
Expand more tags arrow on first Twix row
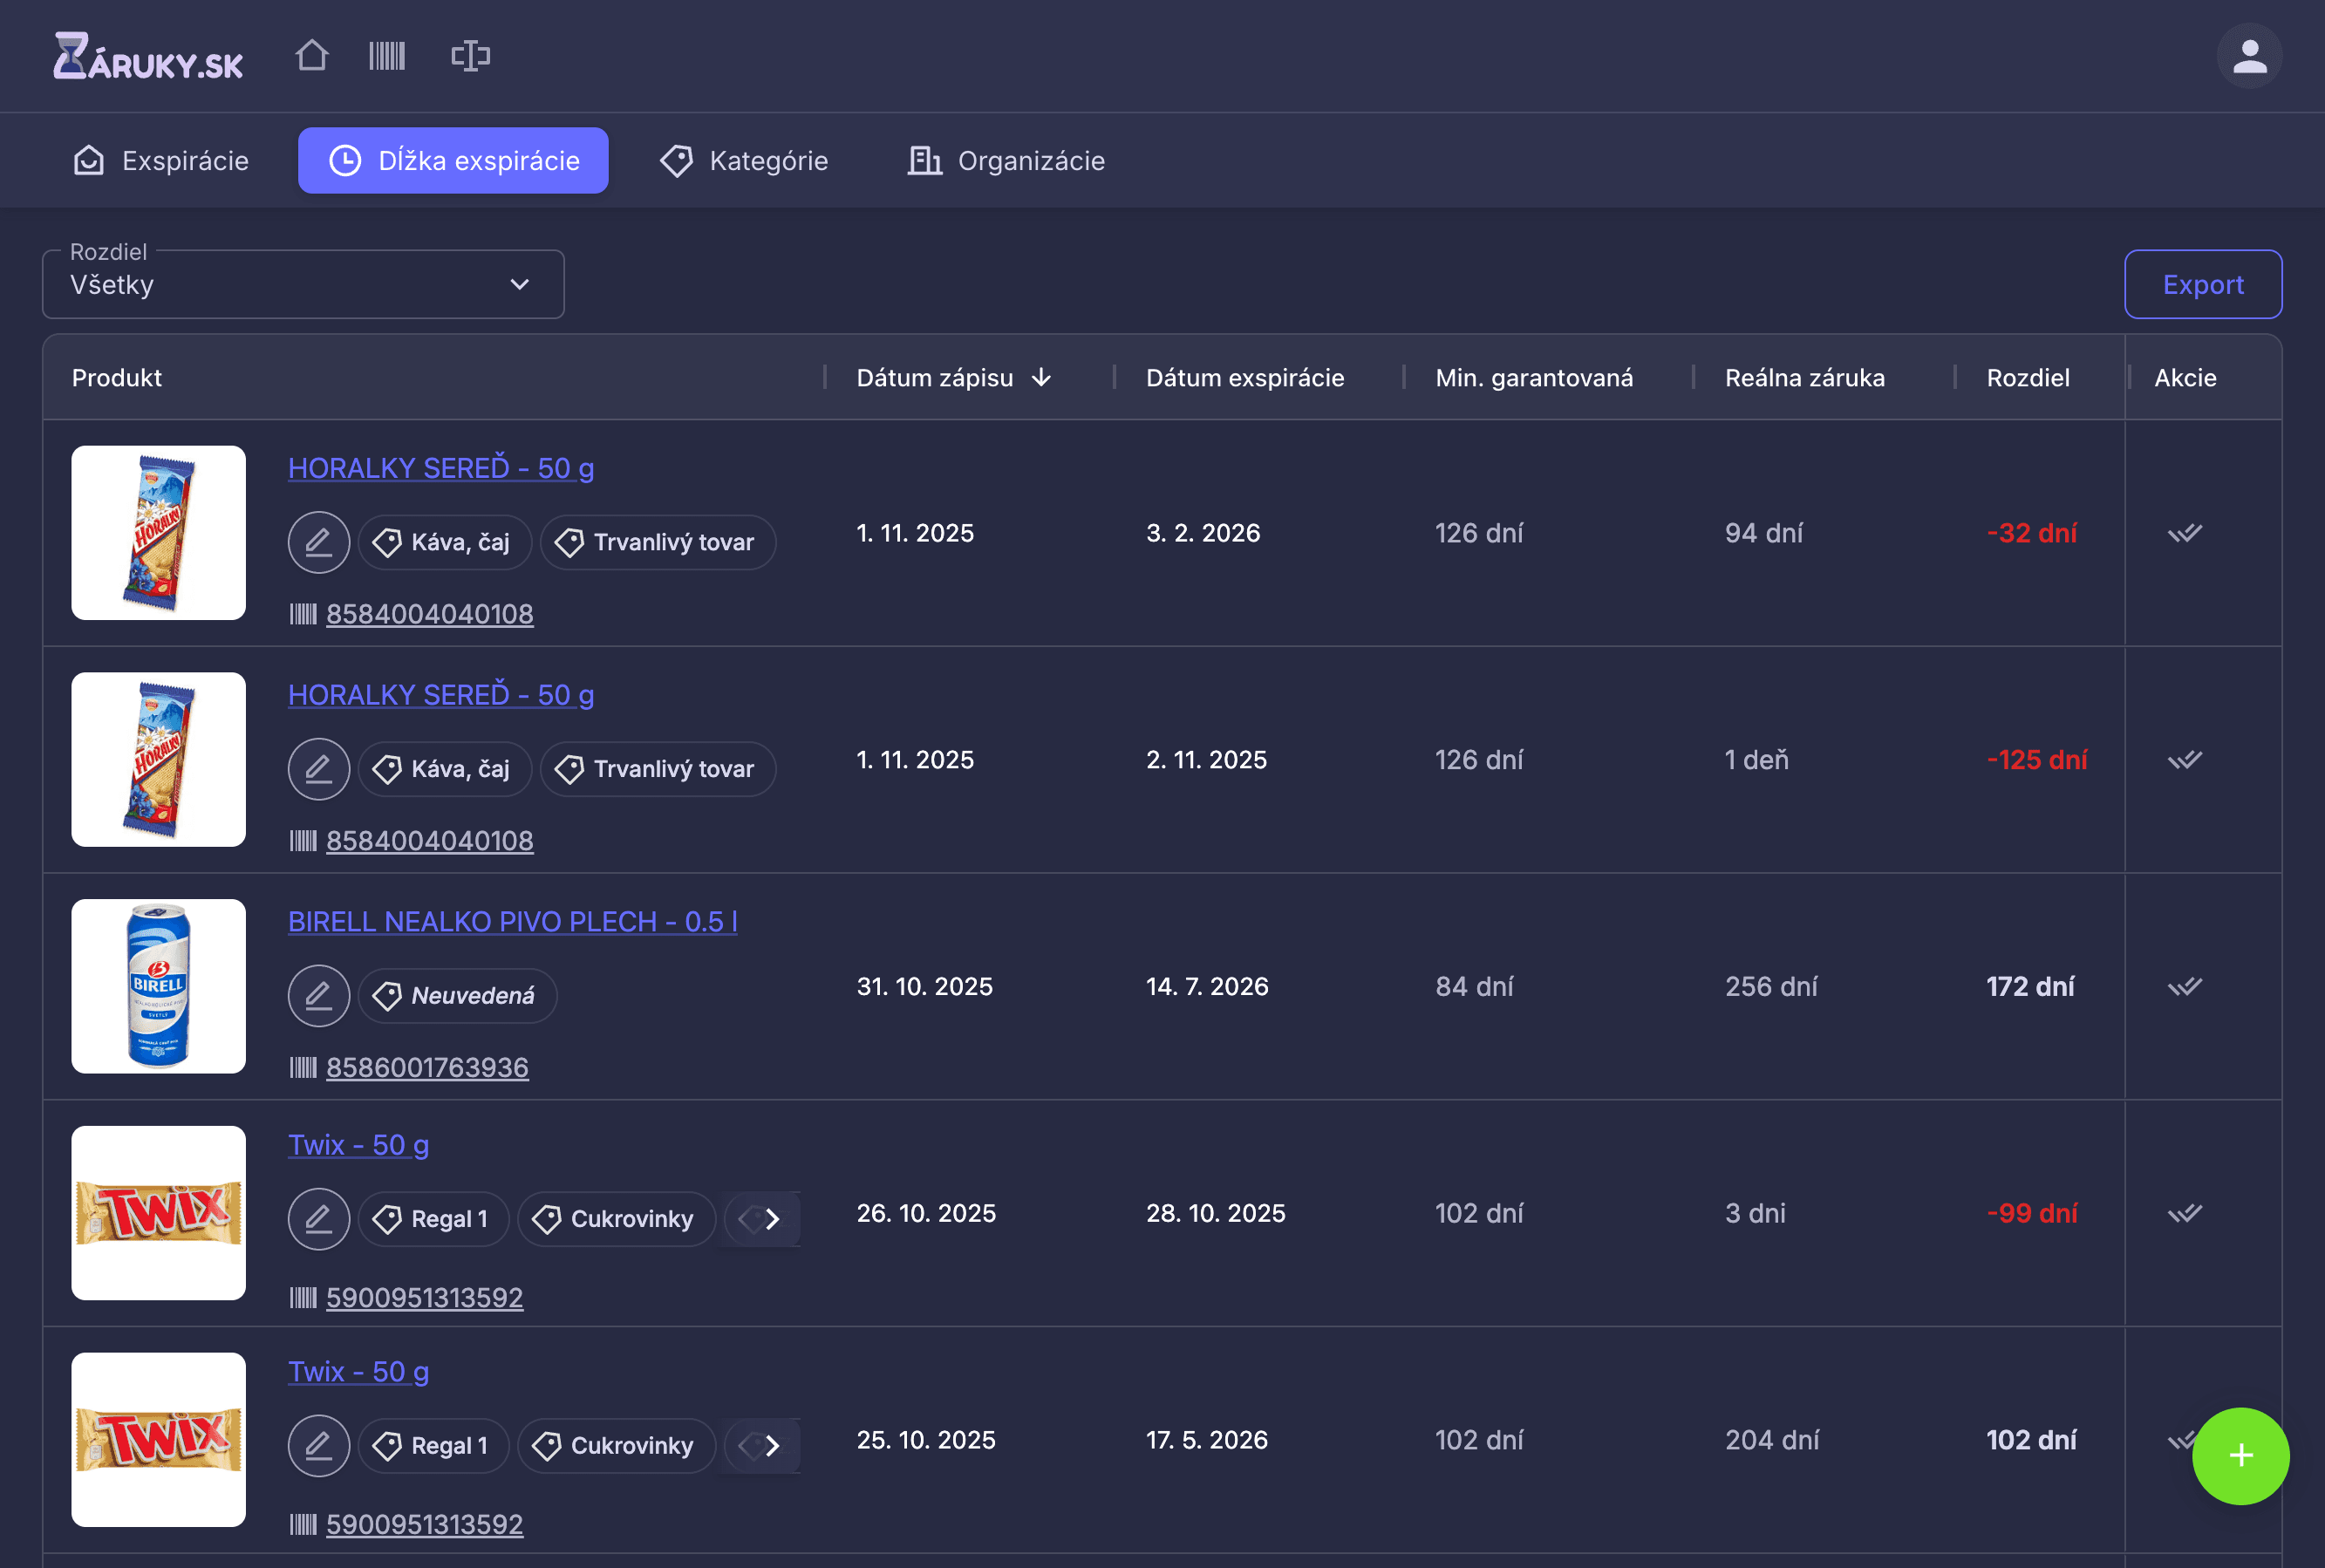772,1219
